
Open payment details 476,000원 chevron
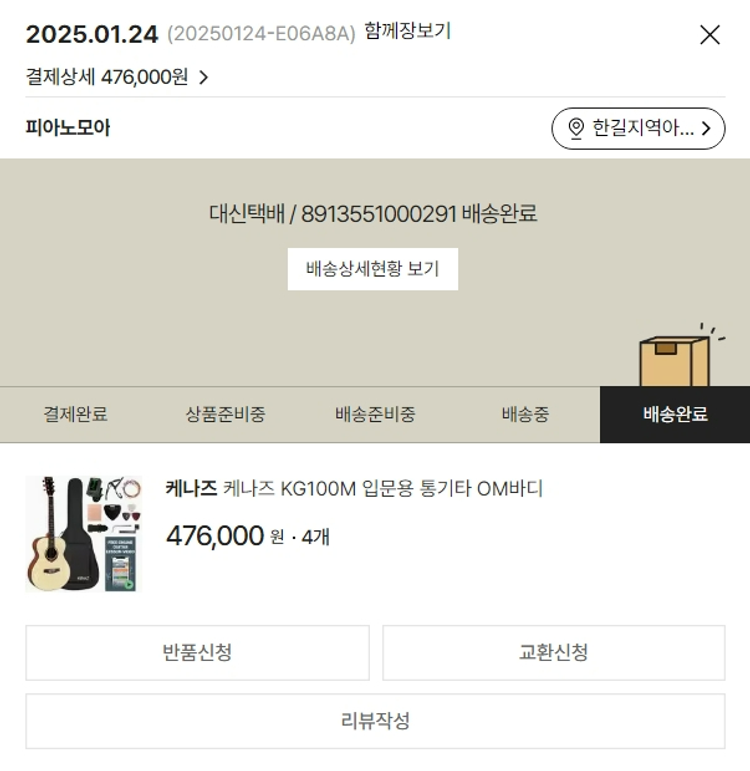click(x=204, y=77)
